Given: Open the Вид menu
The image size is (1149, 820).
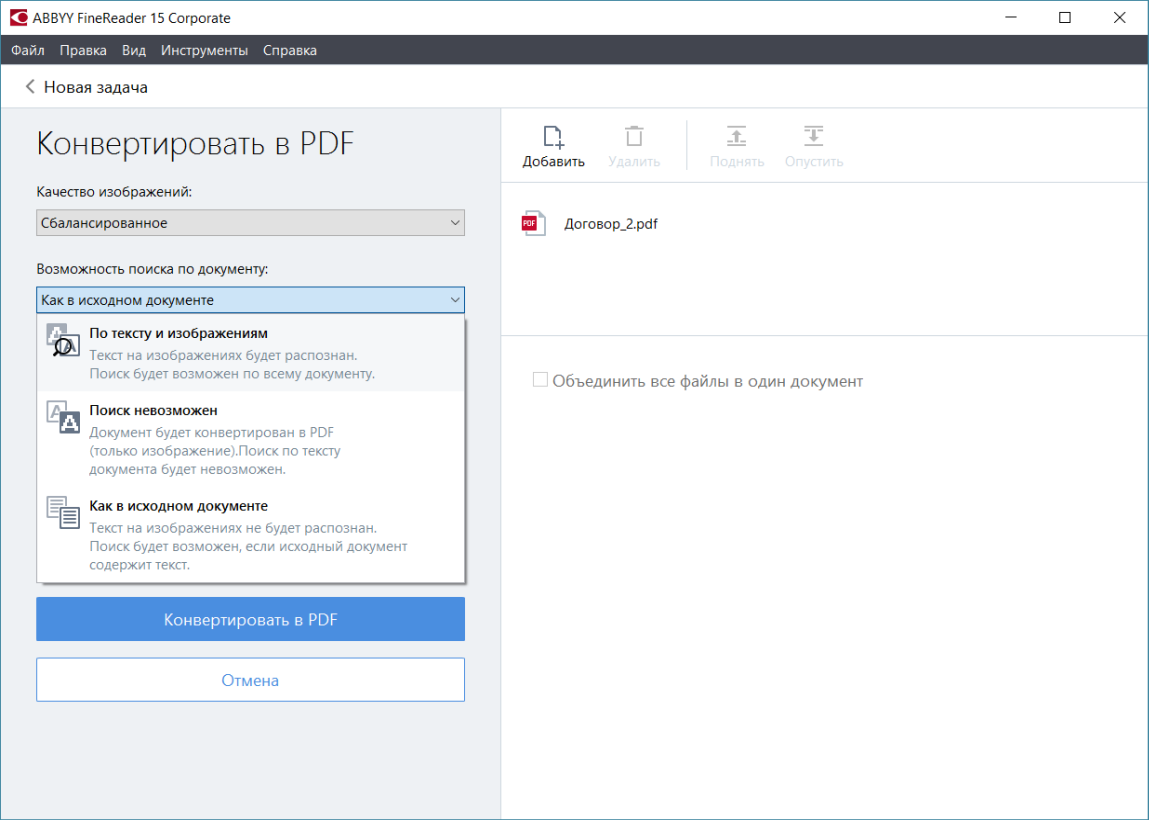Looking at the screenshot, I should pyautogui.click(x=134, y=50).
